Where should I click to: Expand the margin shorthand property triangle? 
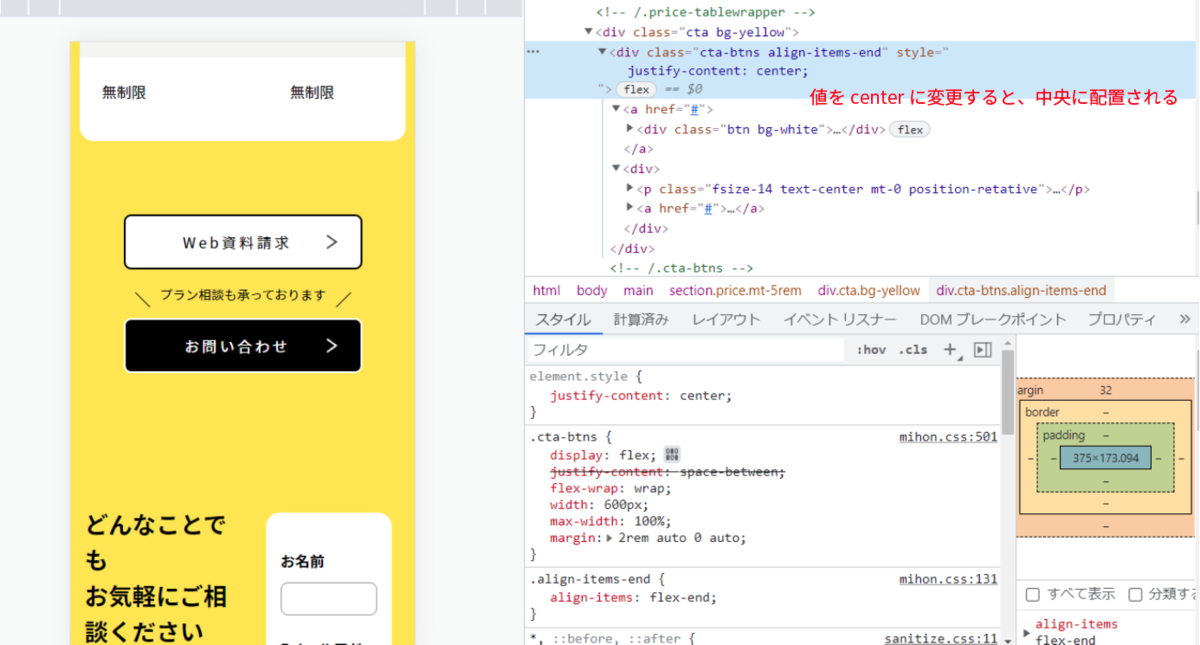(x=611, y=538)
